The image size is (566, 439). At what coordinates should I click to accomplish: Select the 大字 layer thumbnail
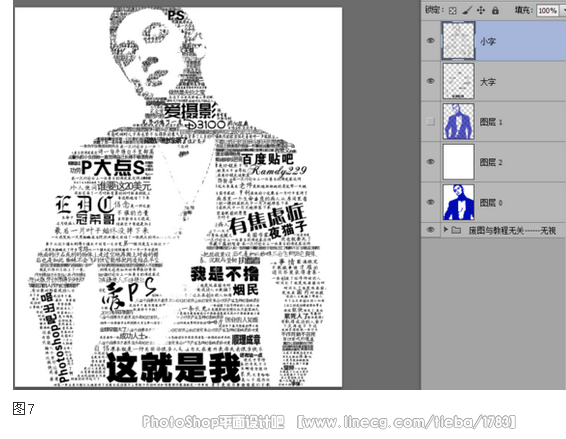point(458,81)
